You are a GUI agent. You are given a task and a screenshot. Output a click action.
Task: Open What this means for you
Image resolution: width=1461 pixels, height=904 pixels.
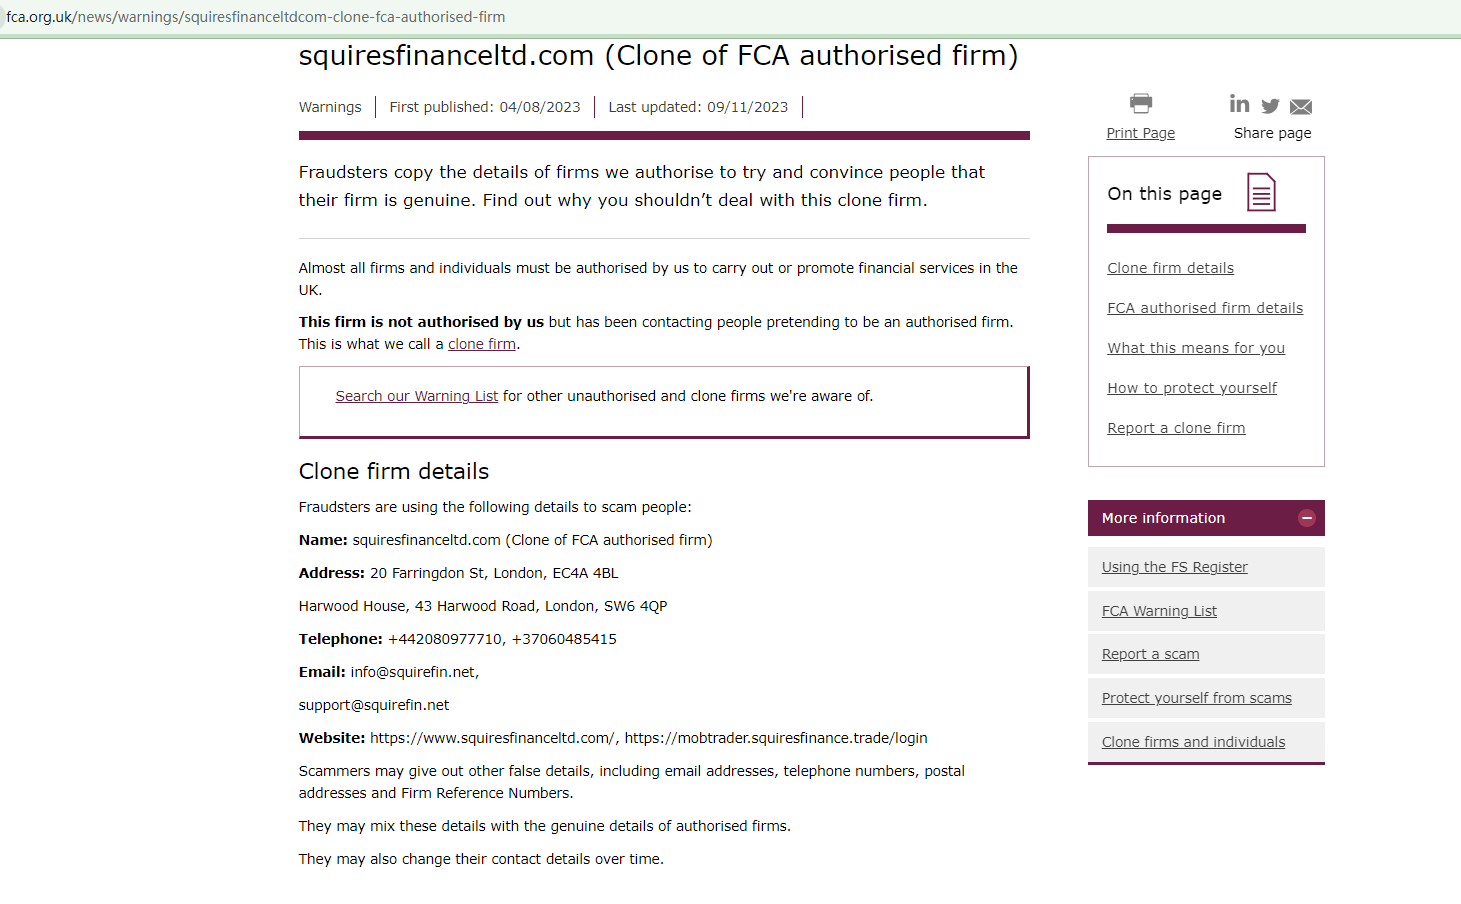[x=1196, y=348]
